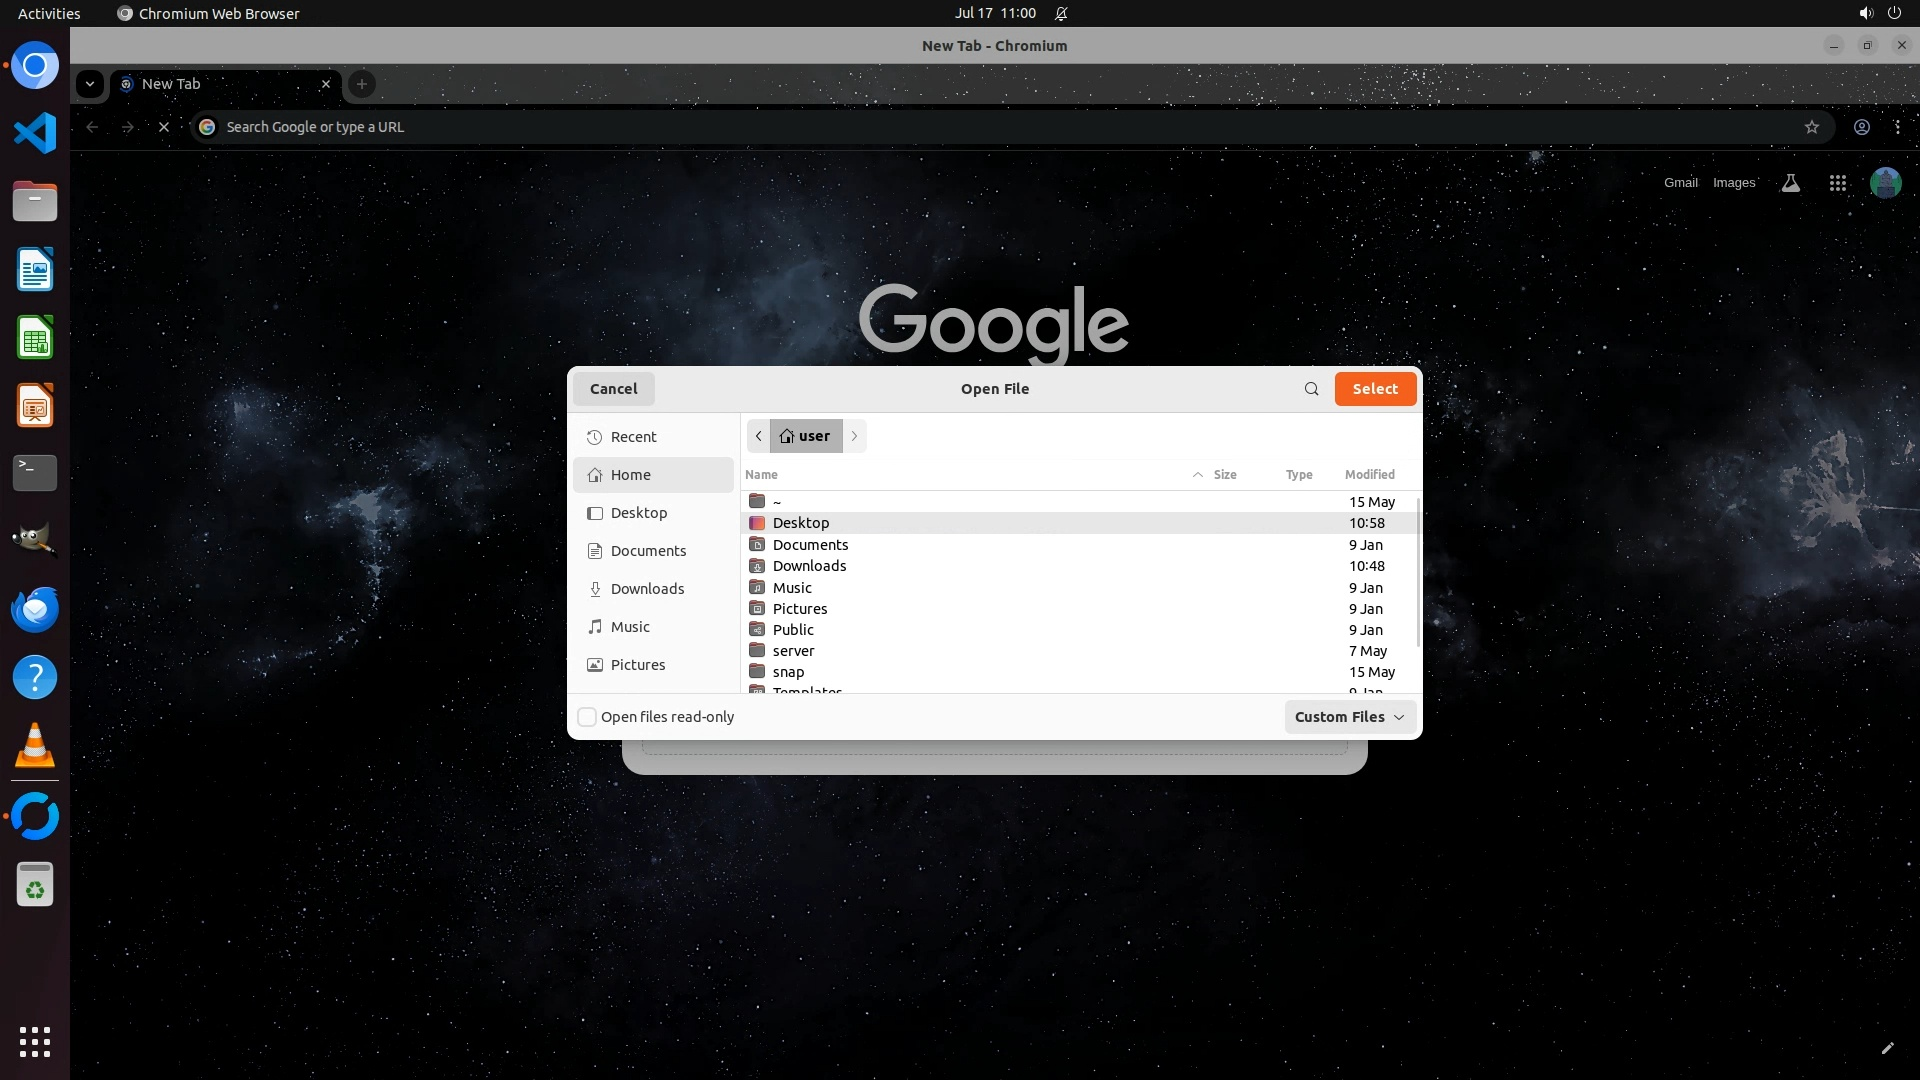Image resolution: width=1920 pixels, height=1080 pixels.
Task: Sort files by Name column header
Action: [761, 475]
